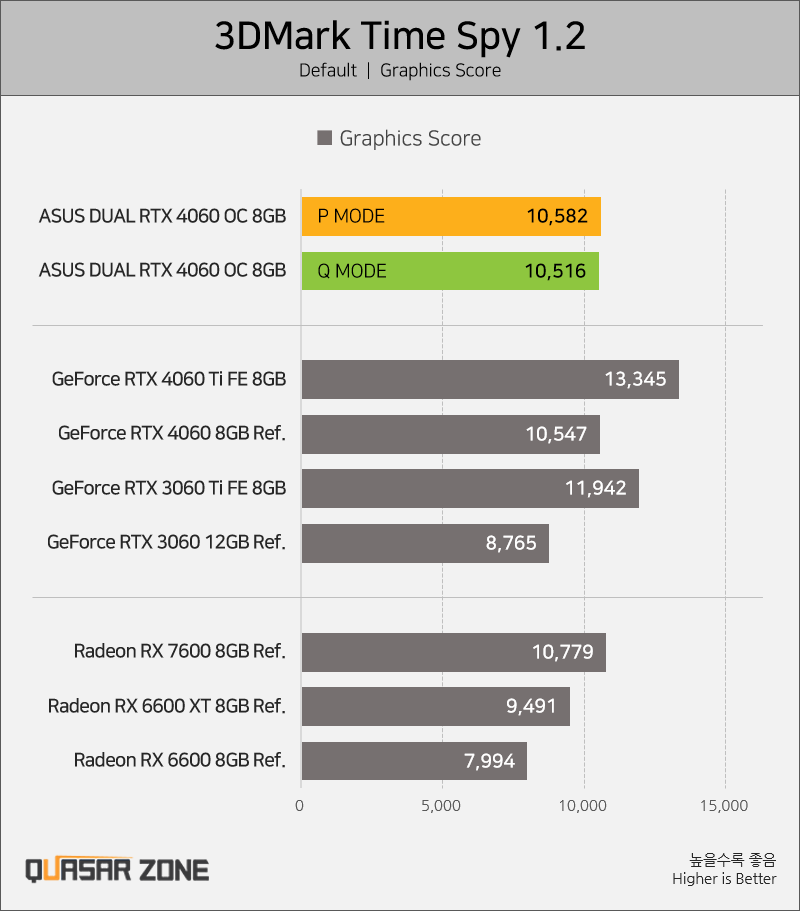Click the Radeon RX 6600 7,994 bar
800x911 pixels.
[414, 761]
